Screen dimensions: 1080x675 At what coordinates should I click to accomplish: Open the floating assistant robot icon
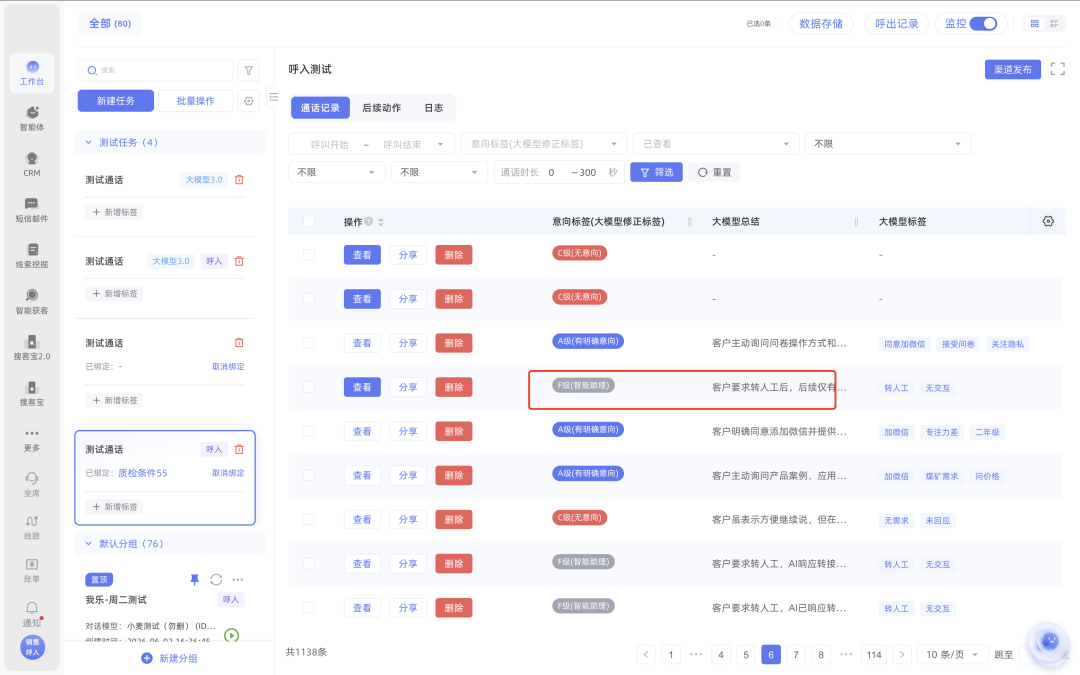1049,641
